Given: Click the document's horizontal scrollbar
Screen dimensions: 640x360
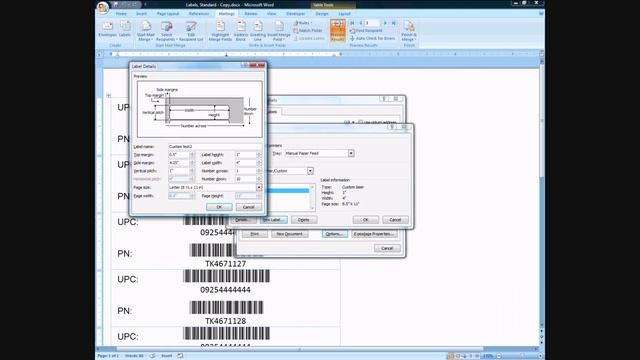Looking at the screenshot, I should pos(300,349).
